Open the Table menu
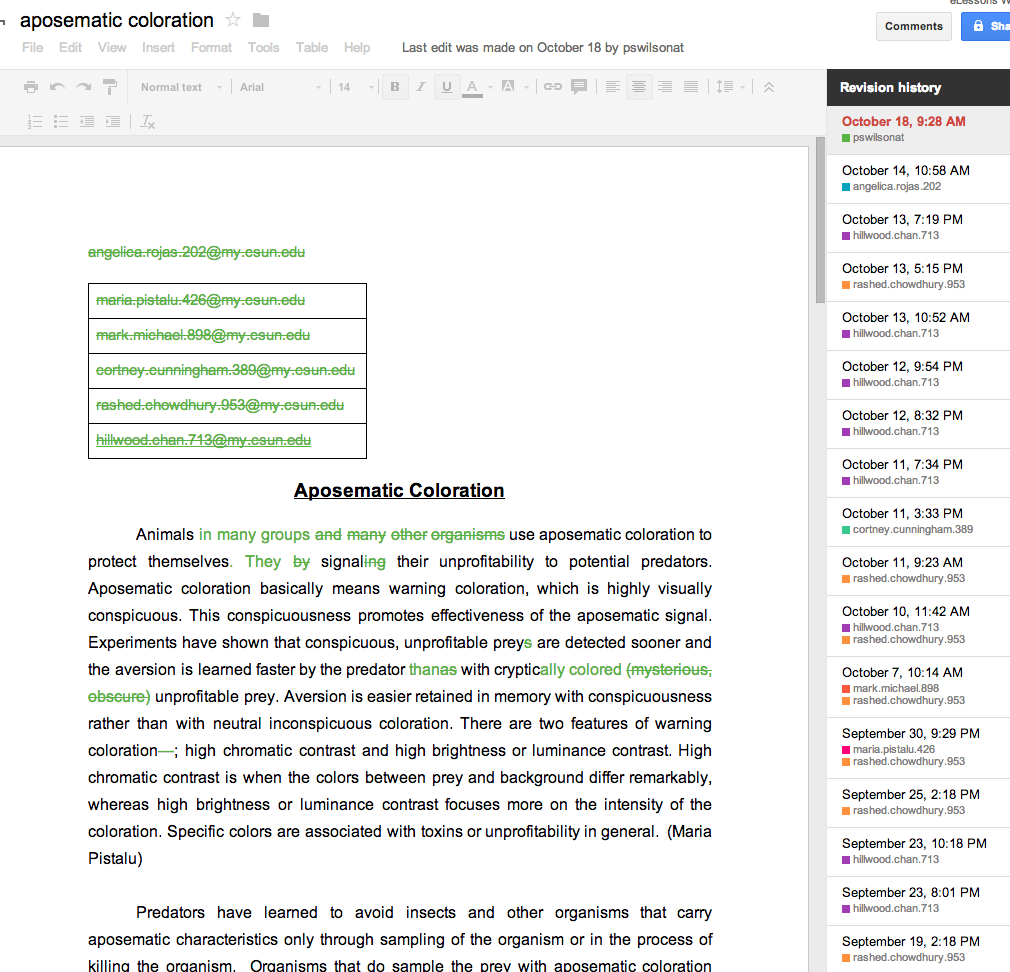 [x=312, y=48]
